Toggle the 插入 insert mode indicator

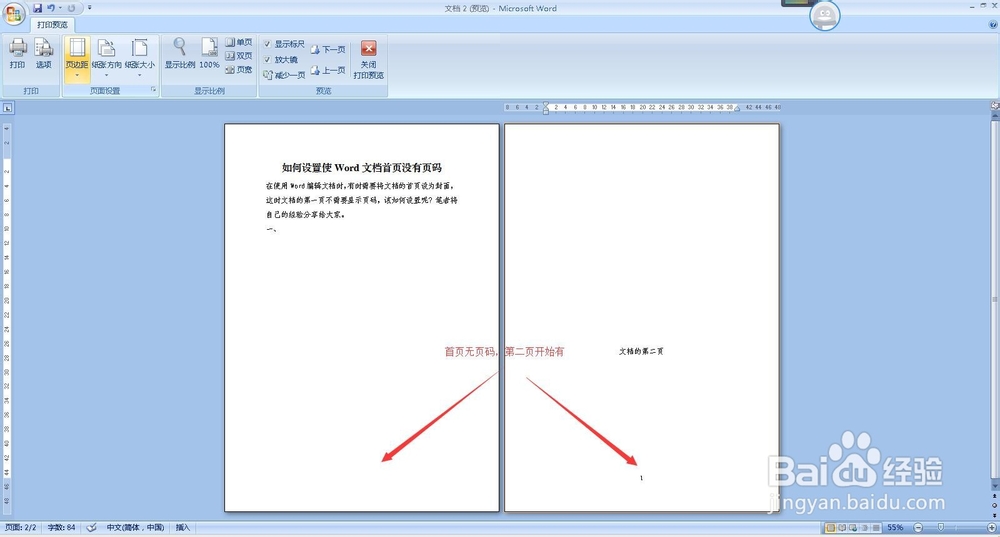[183, 527]
